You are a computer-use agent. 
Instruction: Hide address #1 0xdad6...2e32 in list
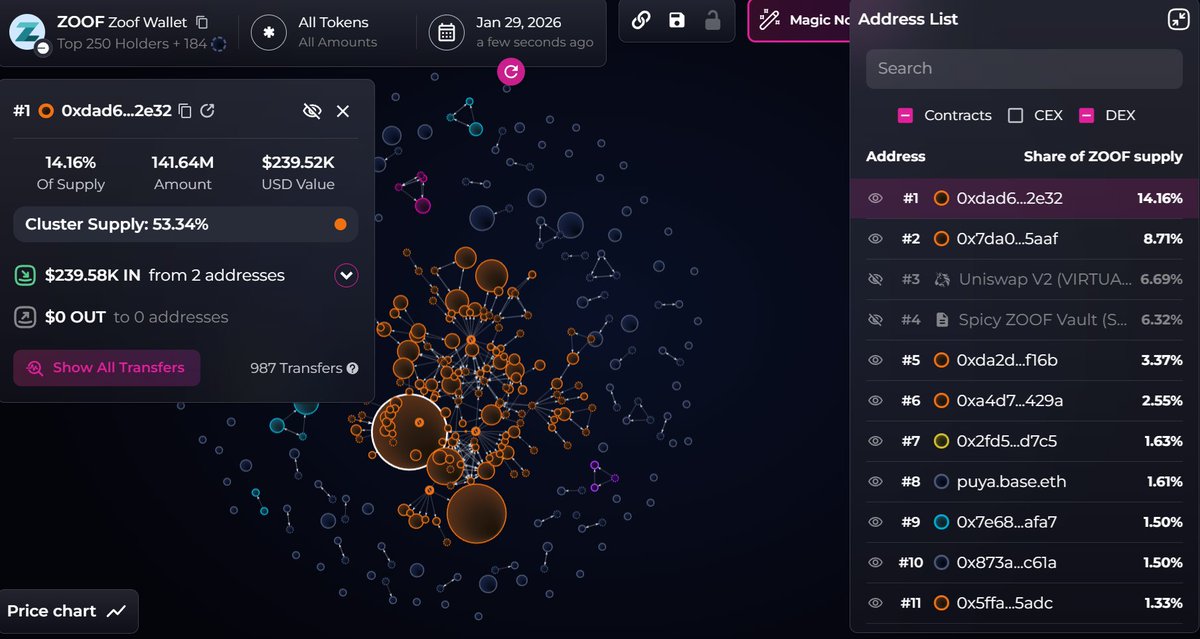pos(875,198)
